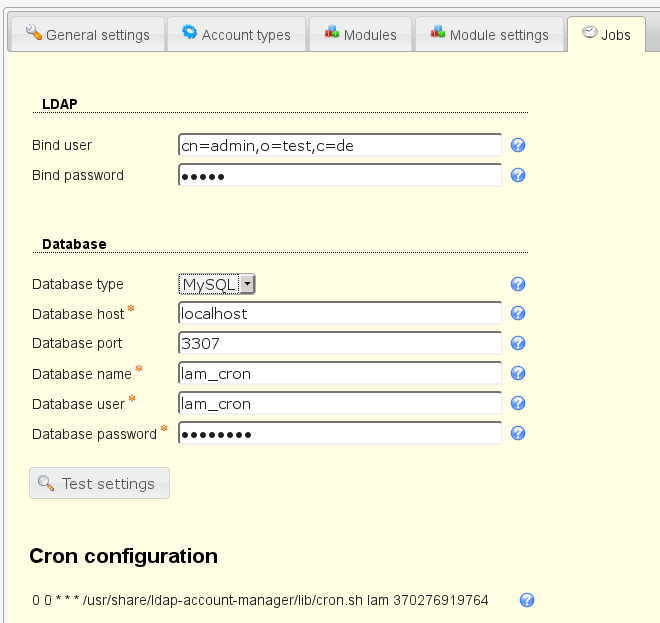Focus the Bind user text field
This screenshot has height=623, width=660.
340,145
